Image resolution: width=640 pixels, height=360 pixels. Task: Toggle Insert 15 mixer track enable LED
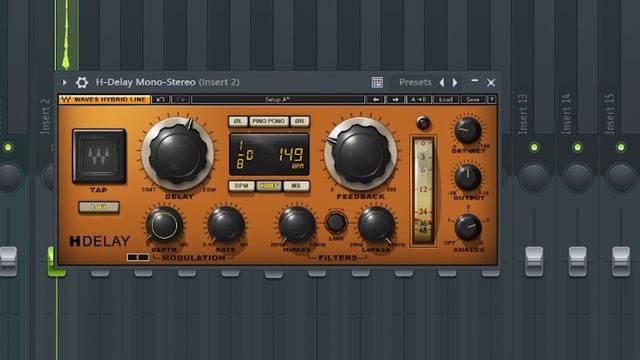coord(621,147)
